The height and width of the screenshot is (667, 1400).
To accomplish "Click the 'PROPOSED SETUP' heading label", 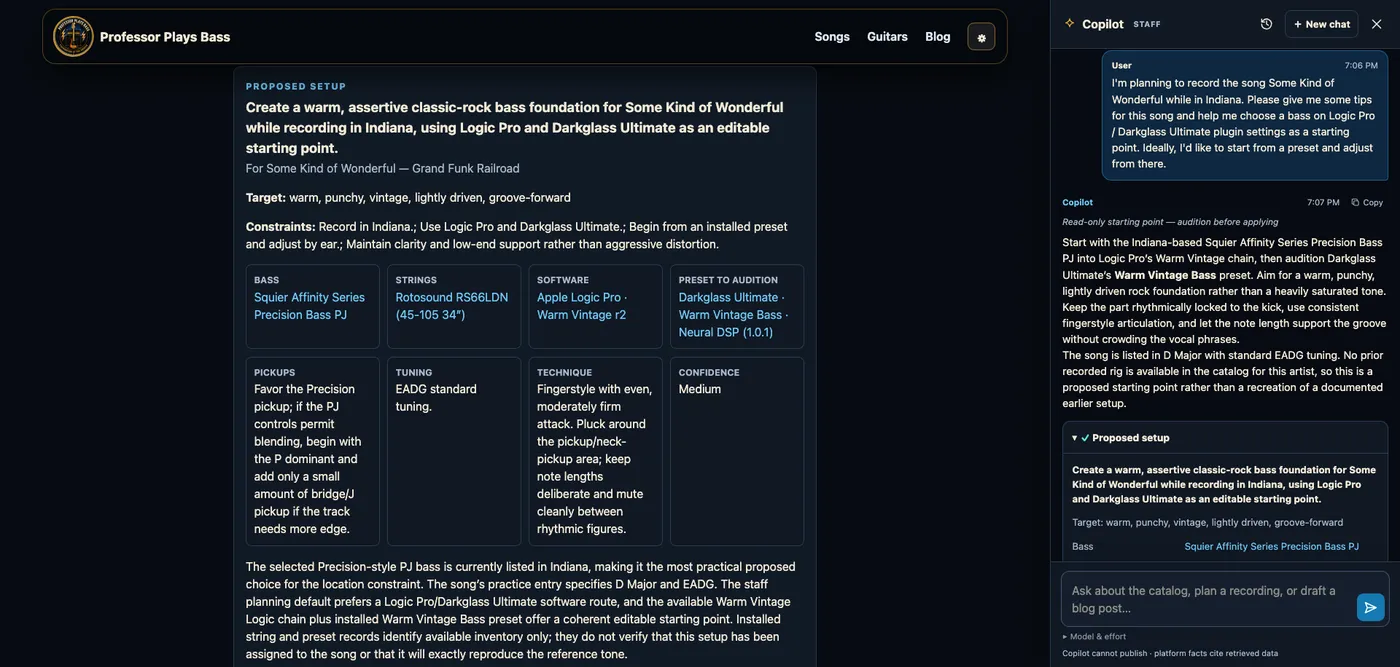I will (296, 87).
